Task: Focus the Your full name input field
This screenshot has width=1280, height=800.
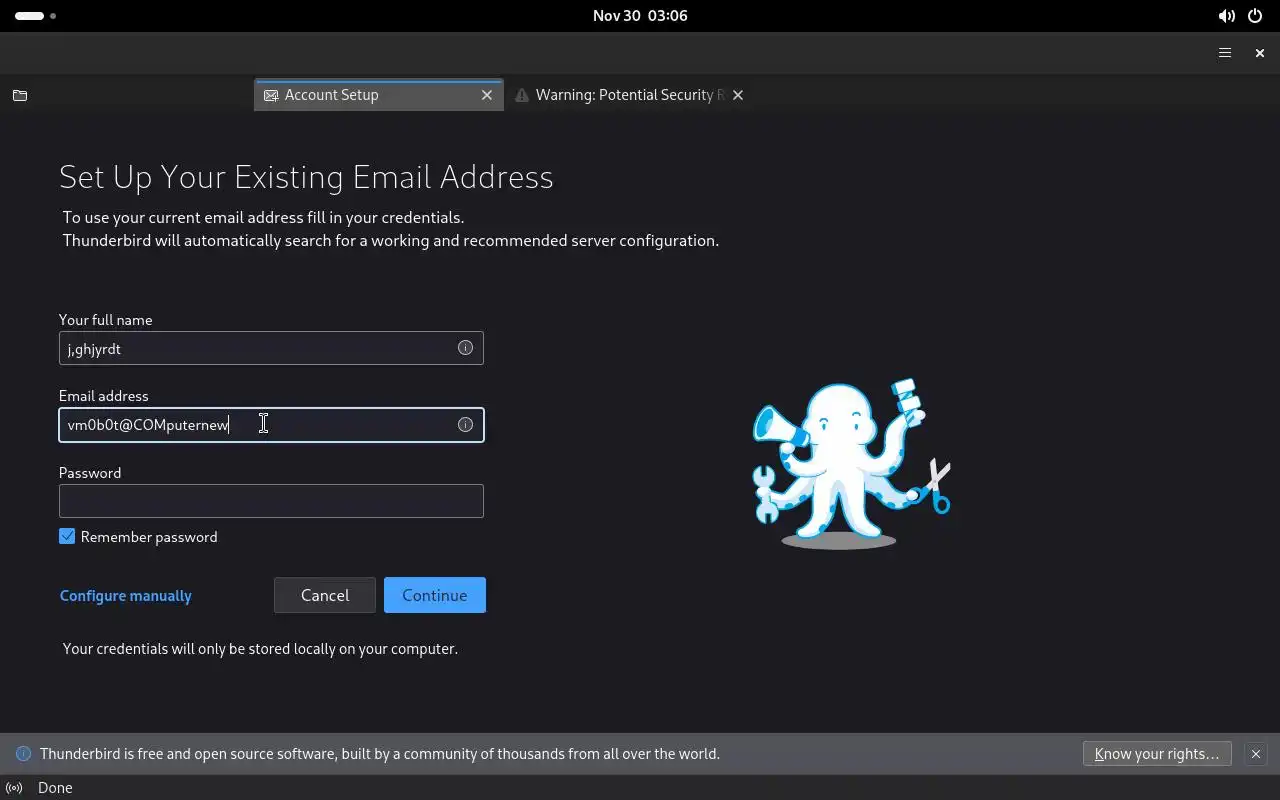Action: pyautogui.click(x=271, y=348)
